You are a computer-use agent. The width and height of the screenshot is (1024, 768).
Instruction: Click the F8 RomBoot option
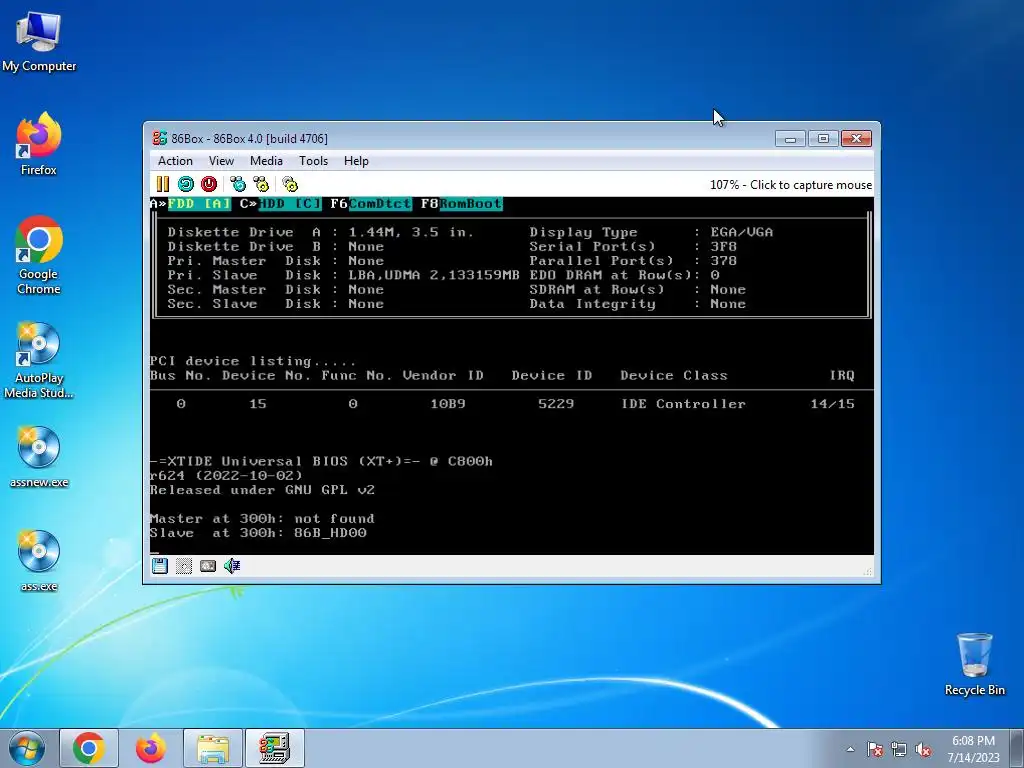point(462,204)
